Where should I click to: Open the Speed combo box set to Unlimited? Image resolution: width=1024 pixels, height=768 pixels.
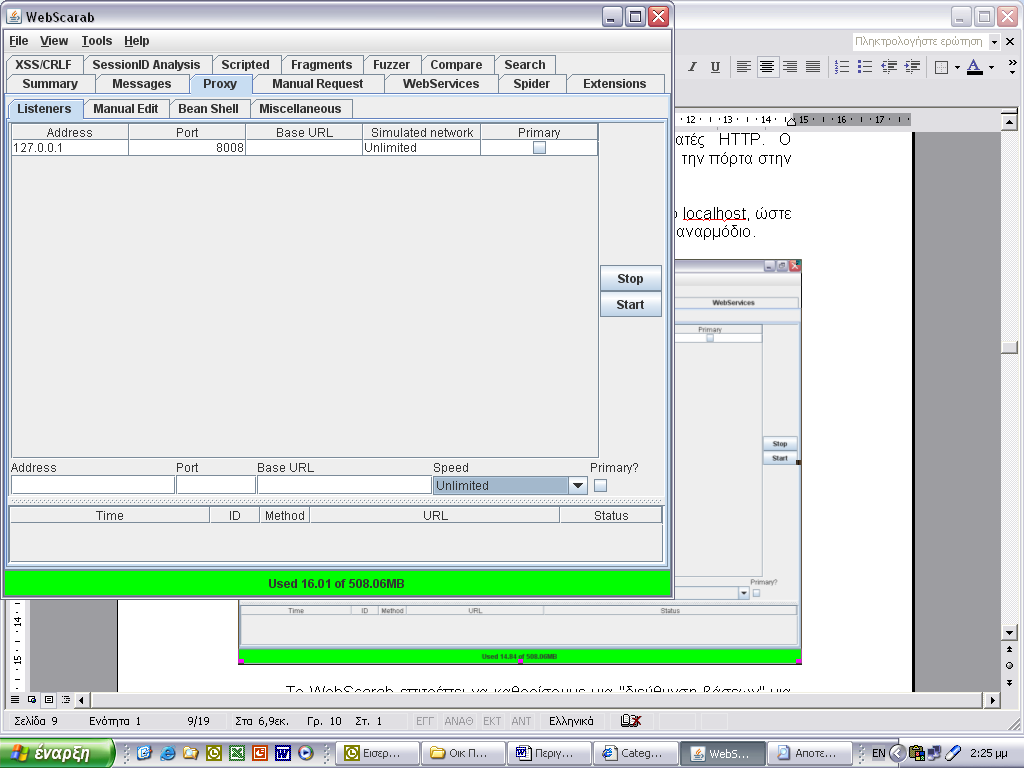pos(510,485)
